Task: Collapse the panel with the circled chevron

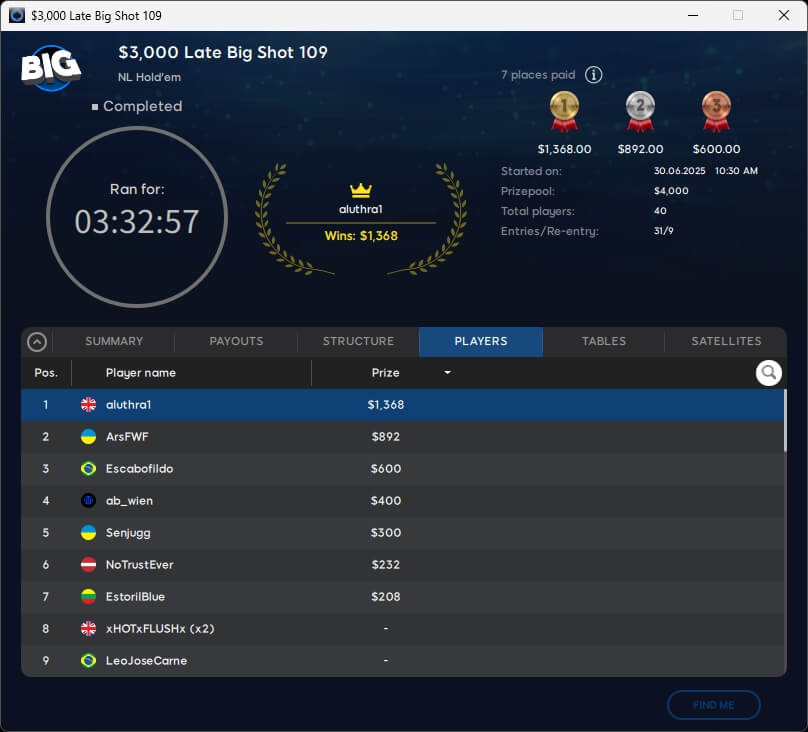Action: pyautogui.click(x=37, y=342)
